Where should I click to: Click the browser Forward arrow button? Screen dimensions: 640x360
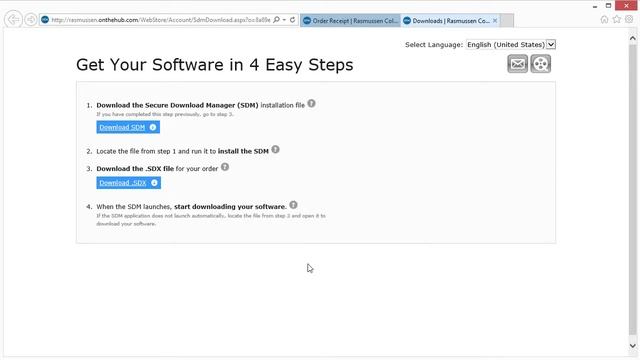coord(31,19)
